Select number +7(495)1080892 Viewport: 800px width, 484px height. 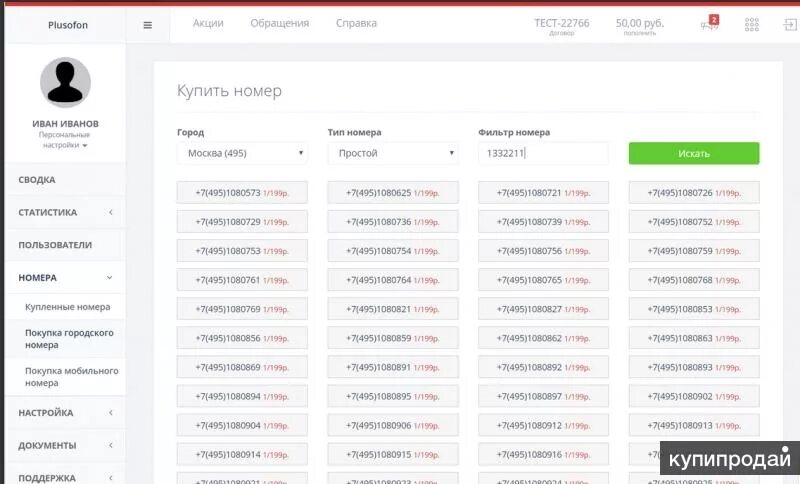click(543, 367)
